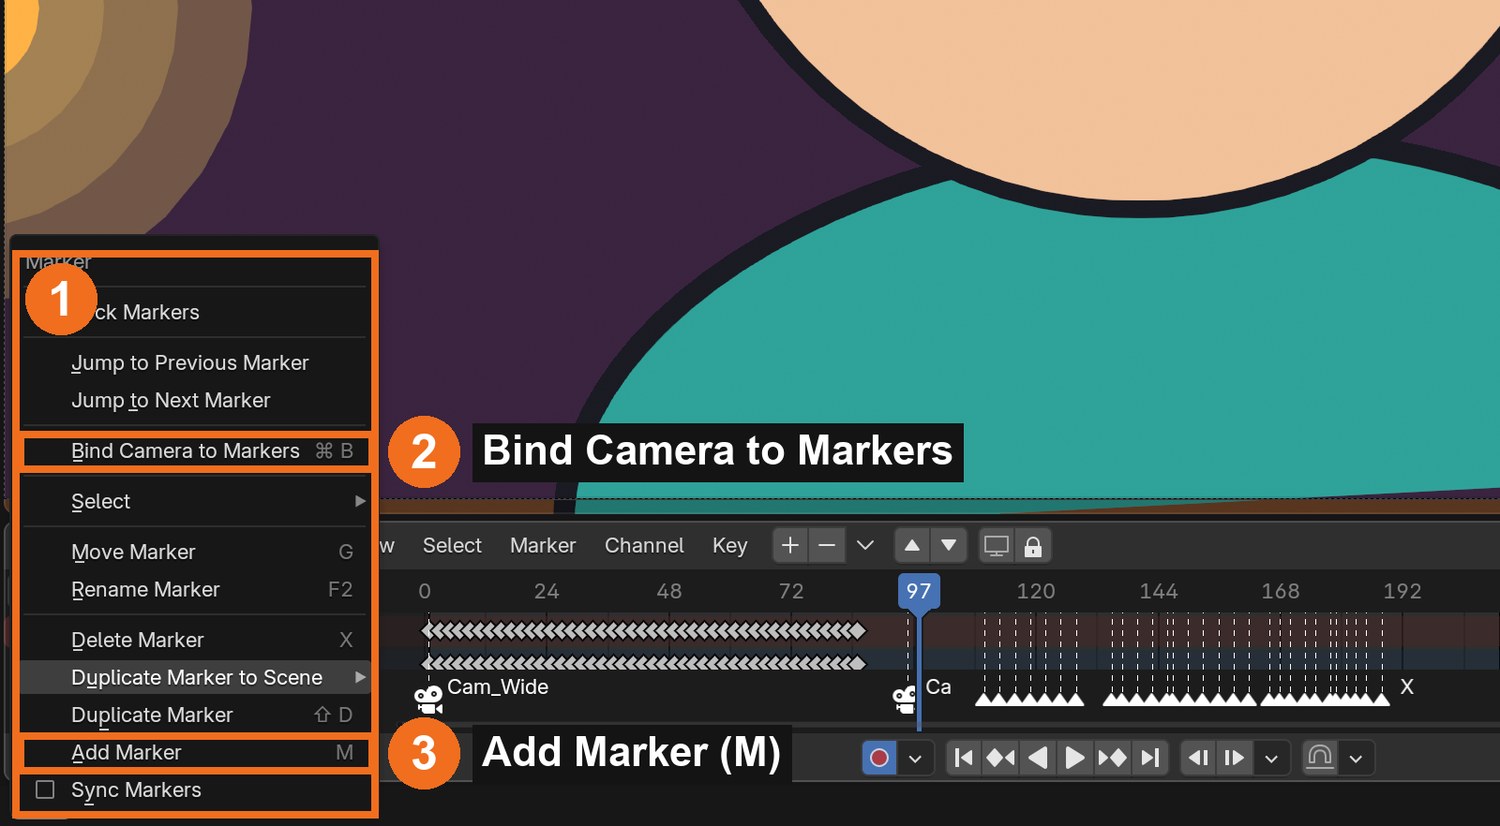Jump to the next keyframe
The image size is (1500, 826).
[1112, 758]
